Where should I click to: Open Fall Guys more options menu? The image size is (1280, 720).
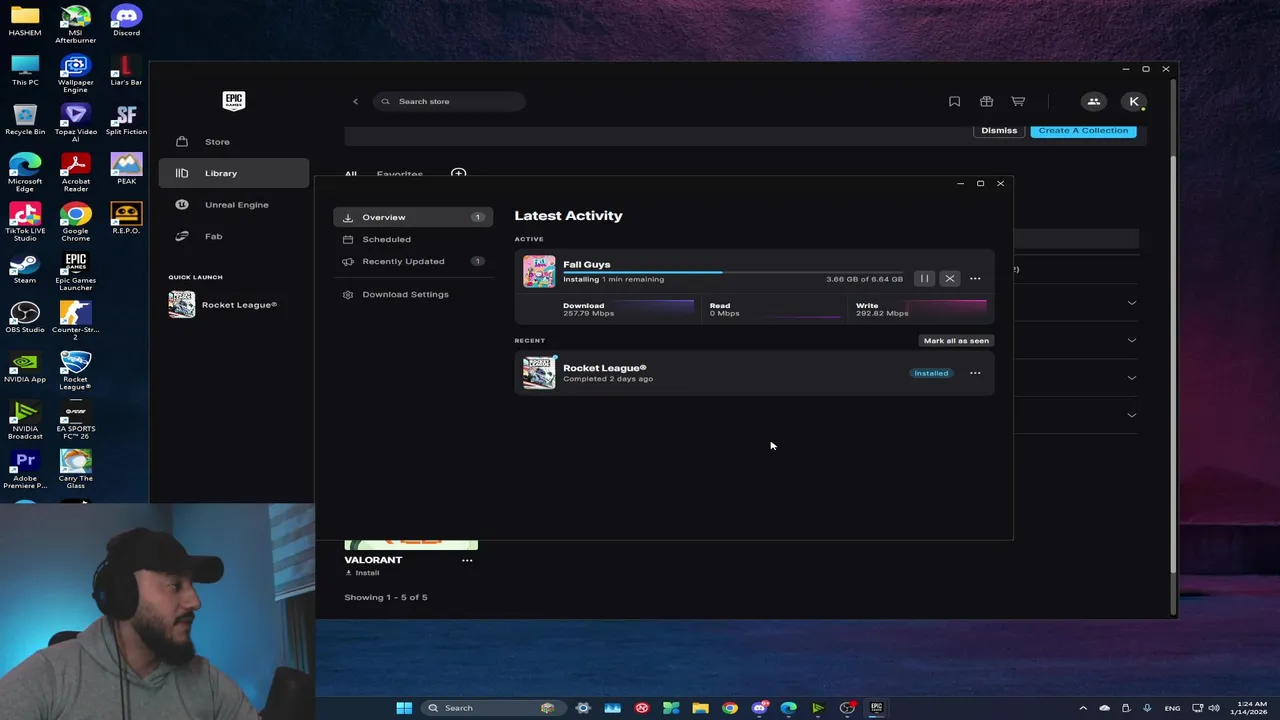[x=975, y=279]
